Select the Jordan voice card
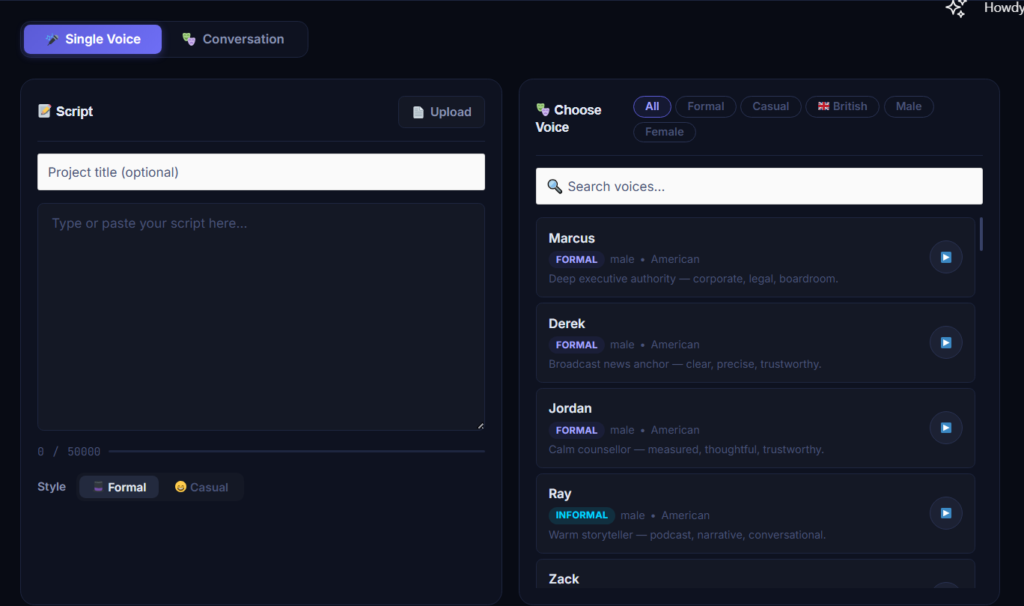 756,428
